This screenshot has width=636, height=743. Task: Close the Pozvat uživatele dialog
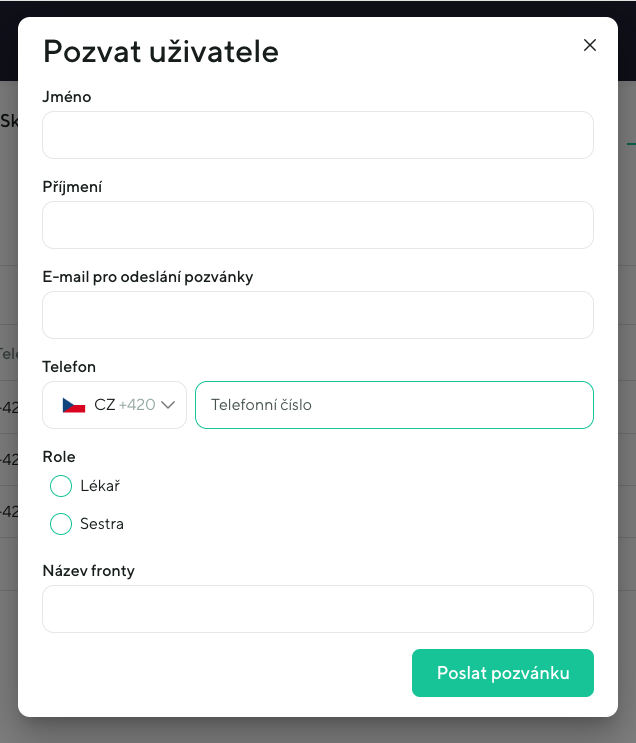[x=590, y=45]
